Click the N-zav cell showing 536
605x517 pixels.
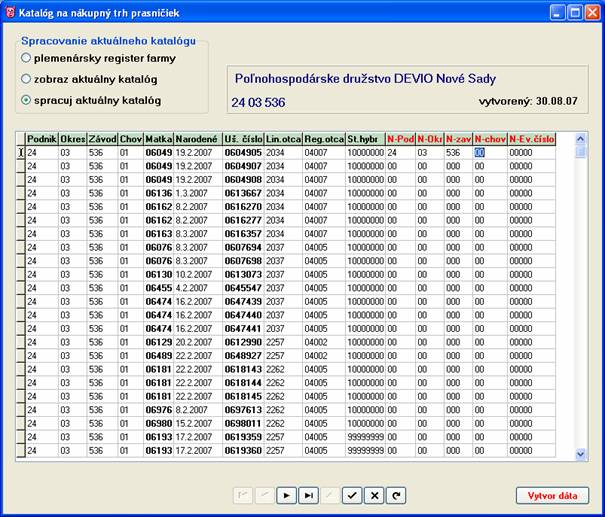[x=458, y=153]
